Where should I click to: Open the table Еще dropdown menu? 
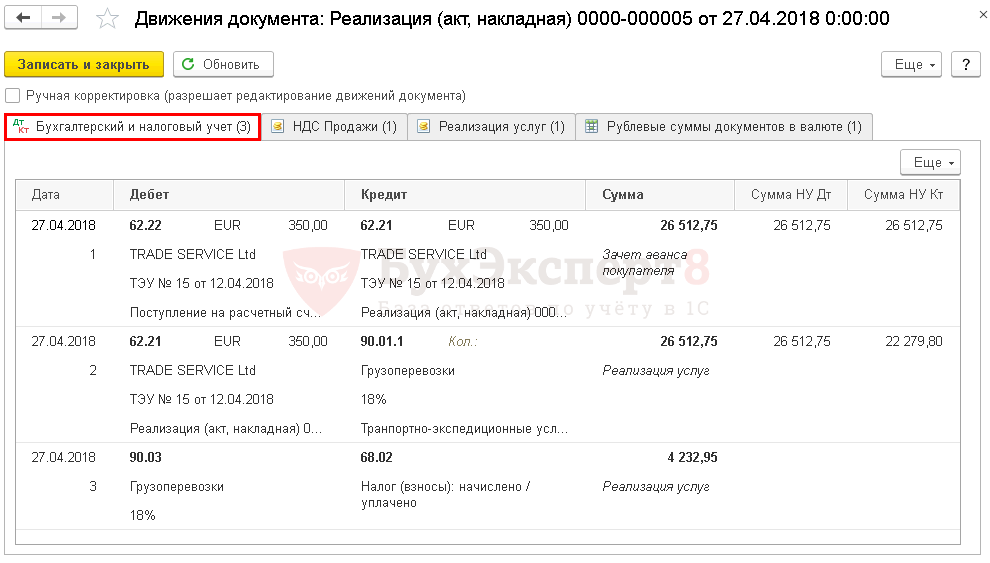coord(930,162)
